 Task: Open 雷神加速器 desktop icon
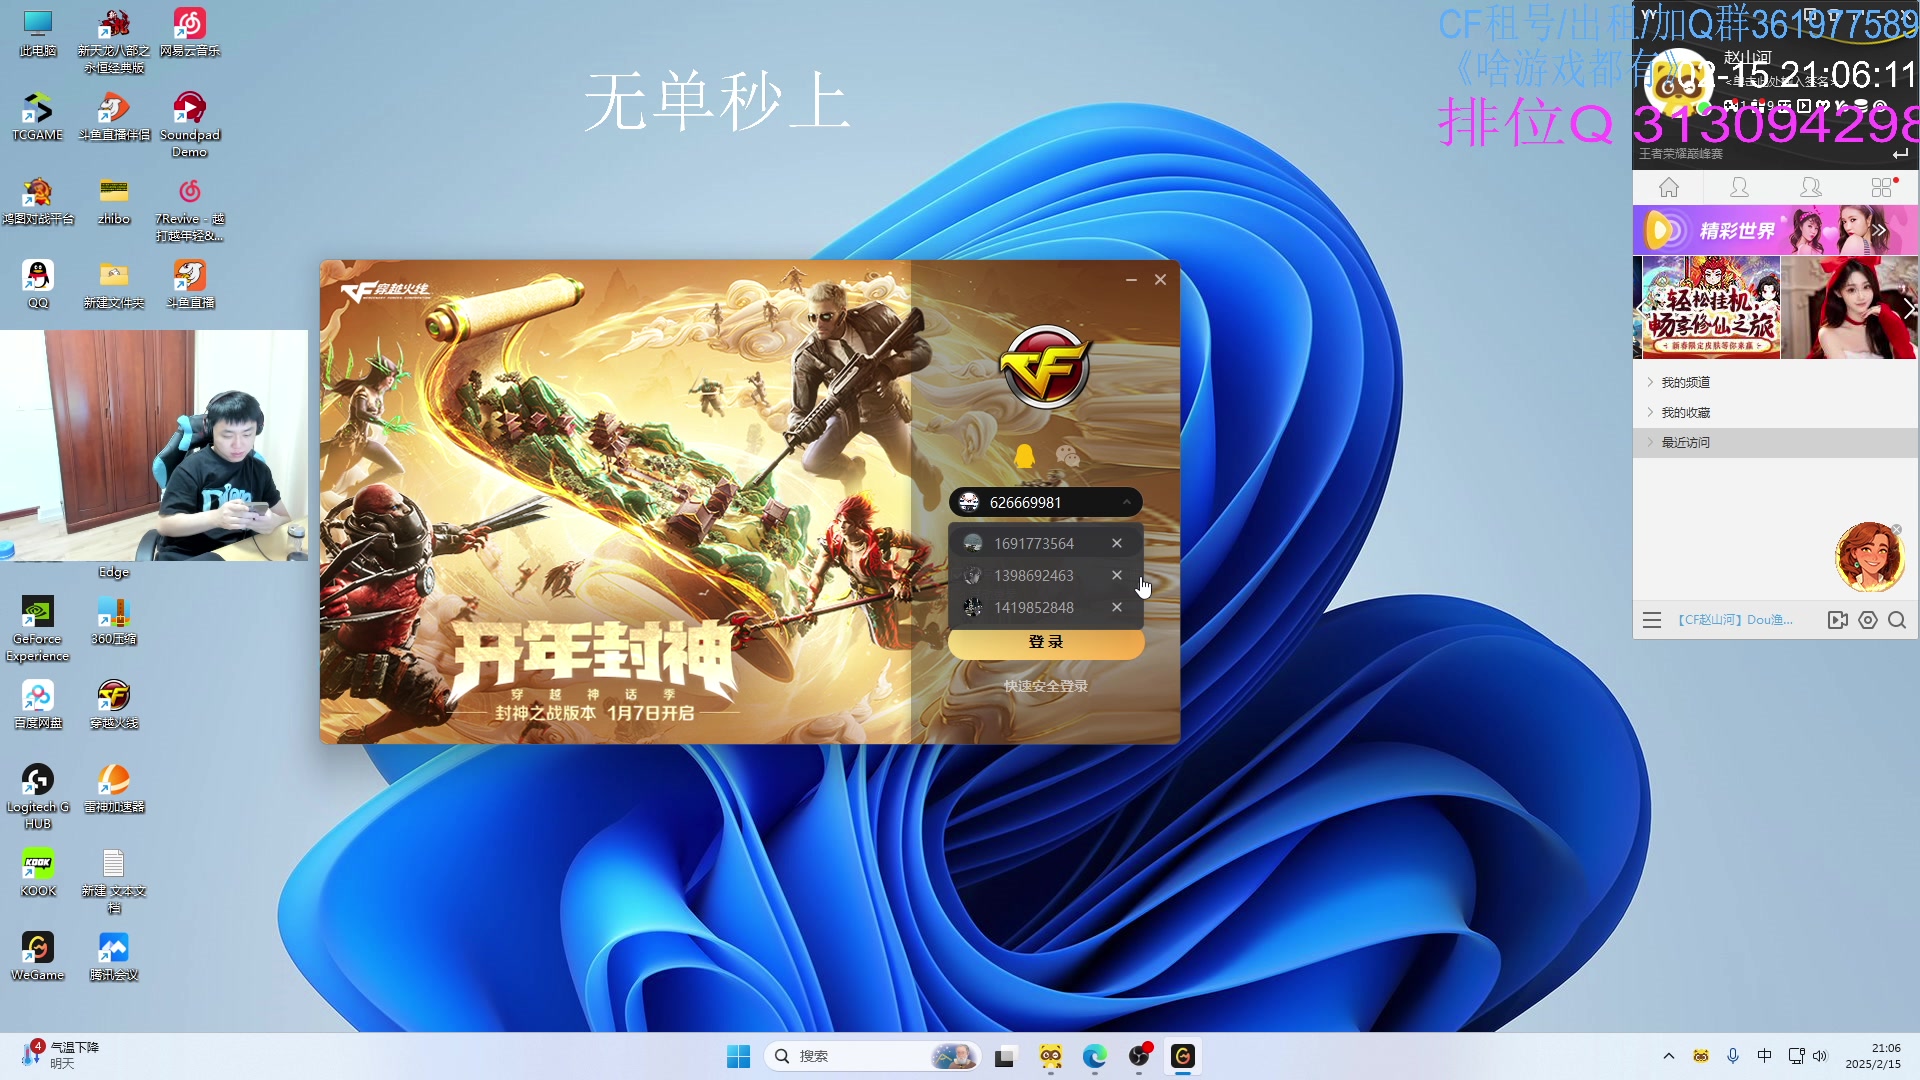tap(114, 789)
